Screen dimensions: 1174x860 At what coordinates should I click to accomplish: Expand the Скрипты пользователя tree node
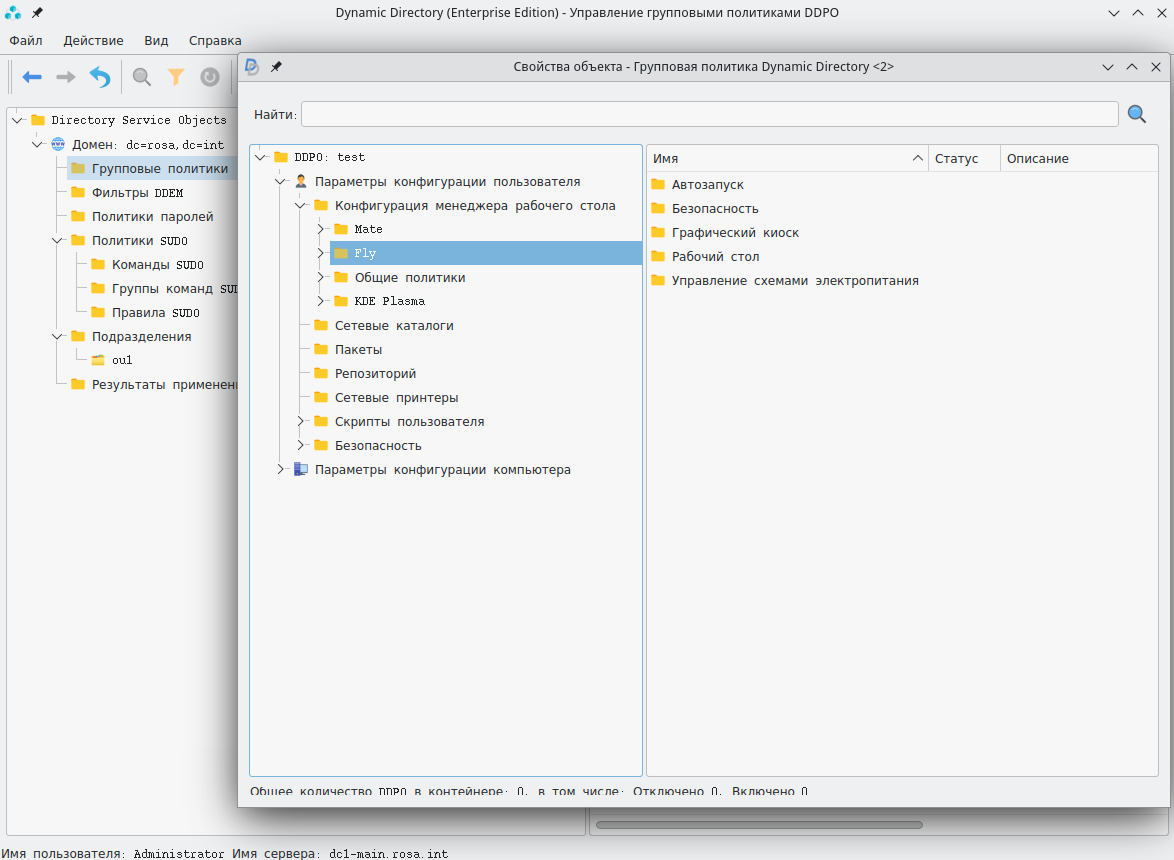coord(301,422)
